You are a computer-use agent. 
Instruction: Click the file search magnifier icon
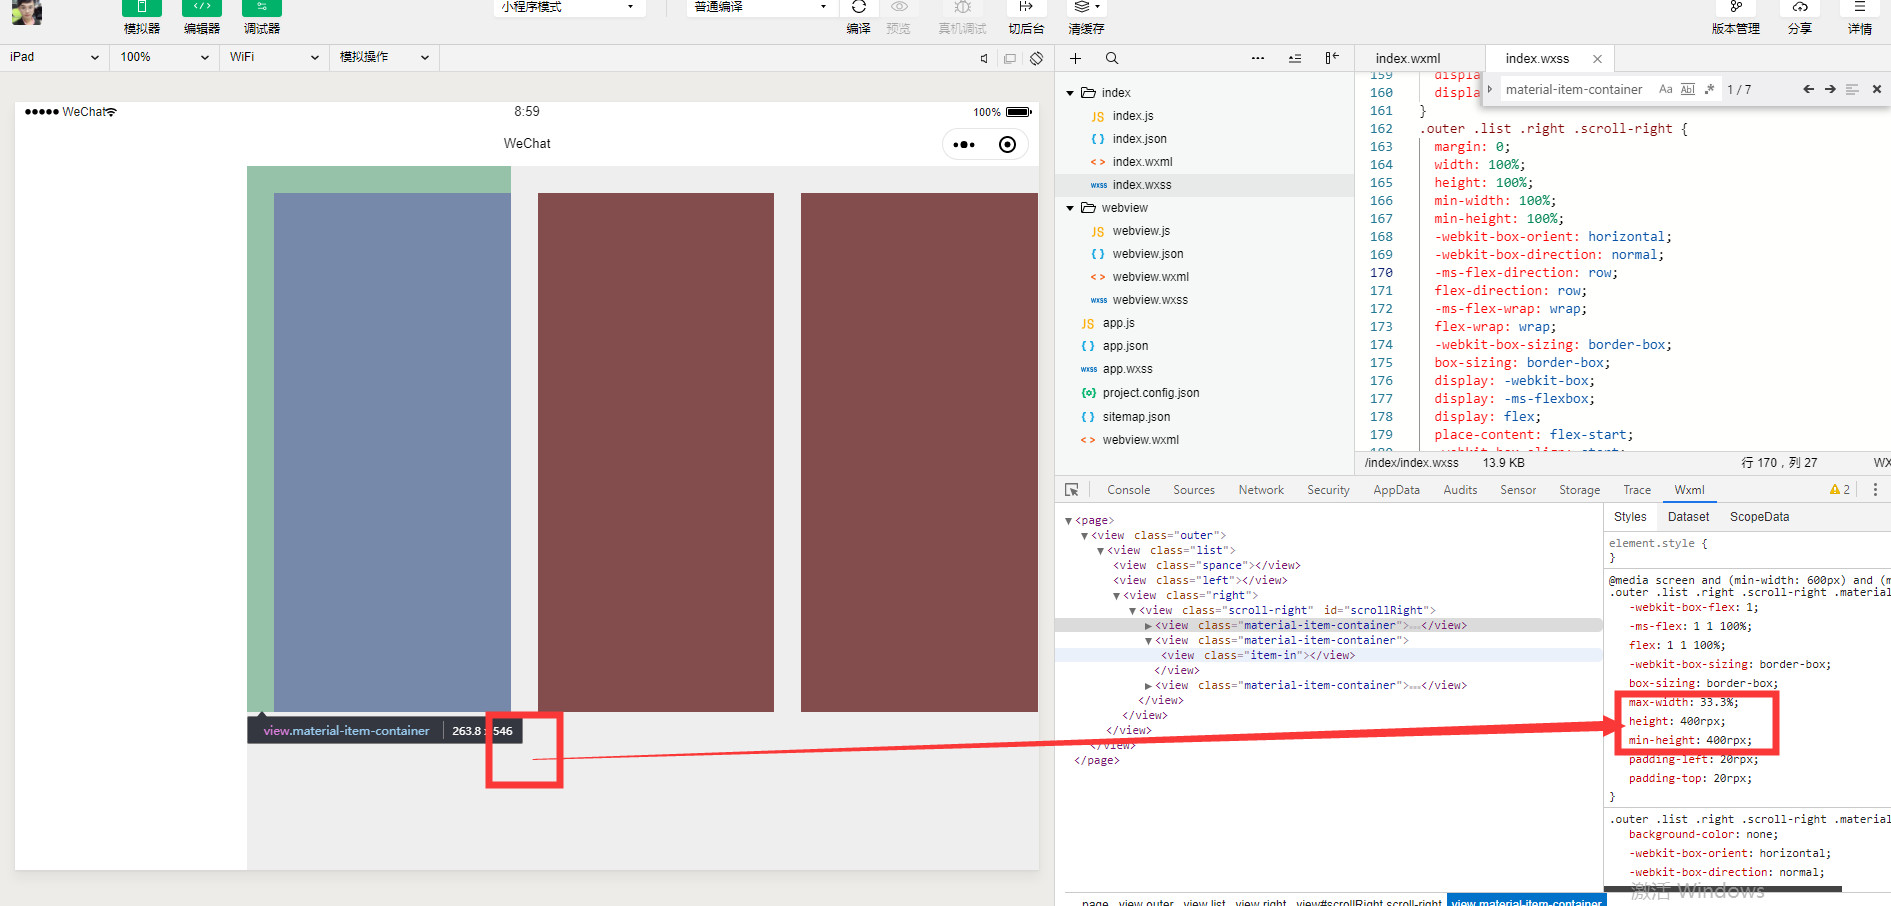pos(1112,58)
